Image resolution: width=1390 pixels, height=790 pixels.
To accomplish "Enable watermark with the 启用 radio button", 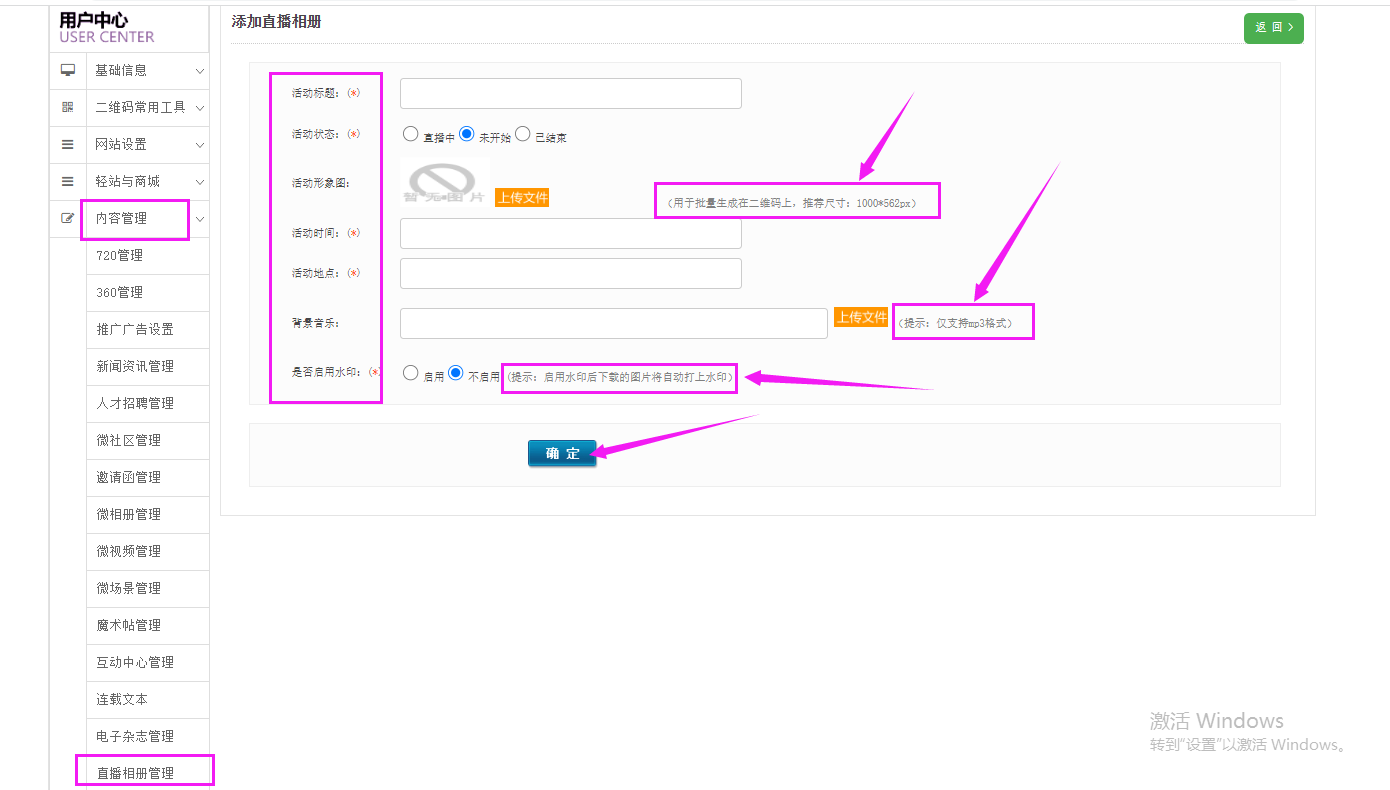I will tap(411, 373).
